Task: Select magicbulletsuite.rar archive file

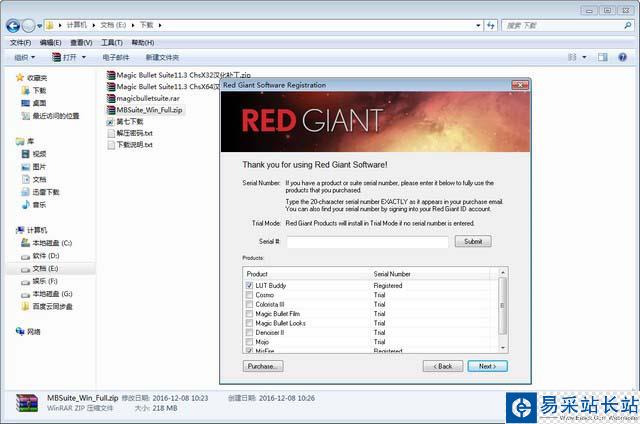Action: pos(143,98)
